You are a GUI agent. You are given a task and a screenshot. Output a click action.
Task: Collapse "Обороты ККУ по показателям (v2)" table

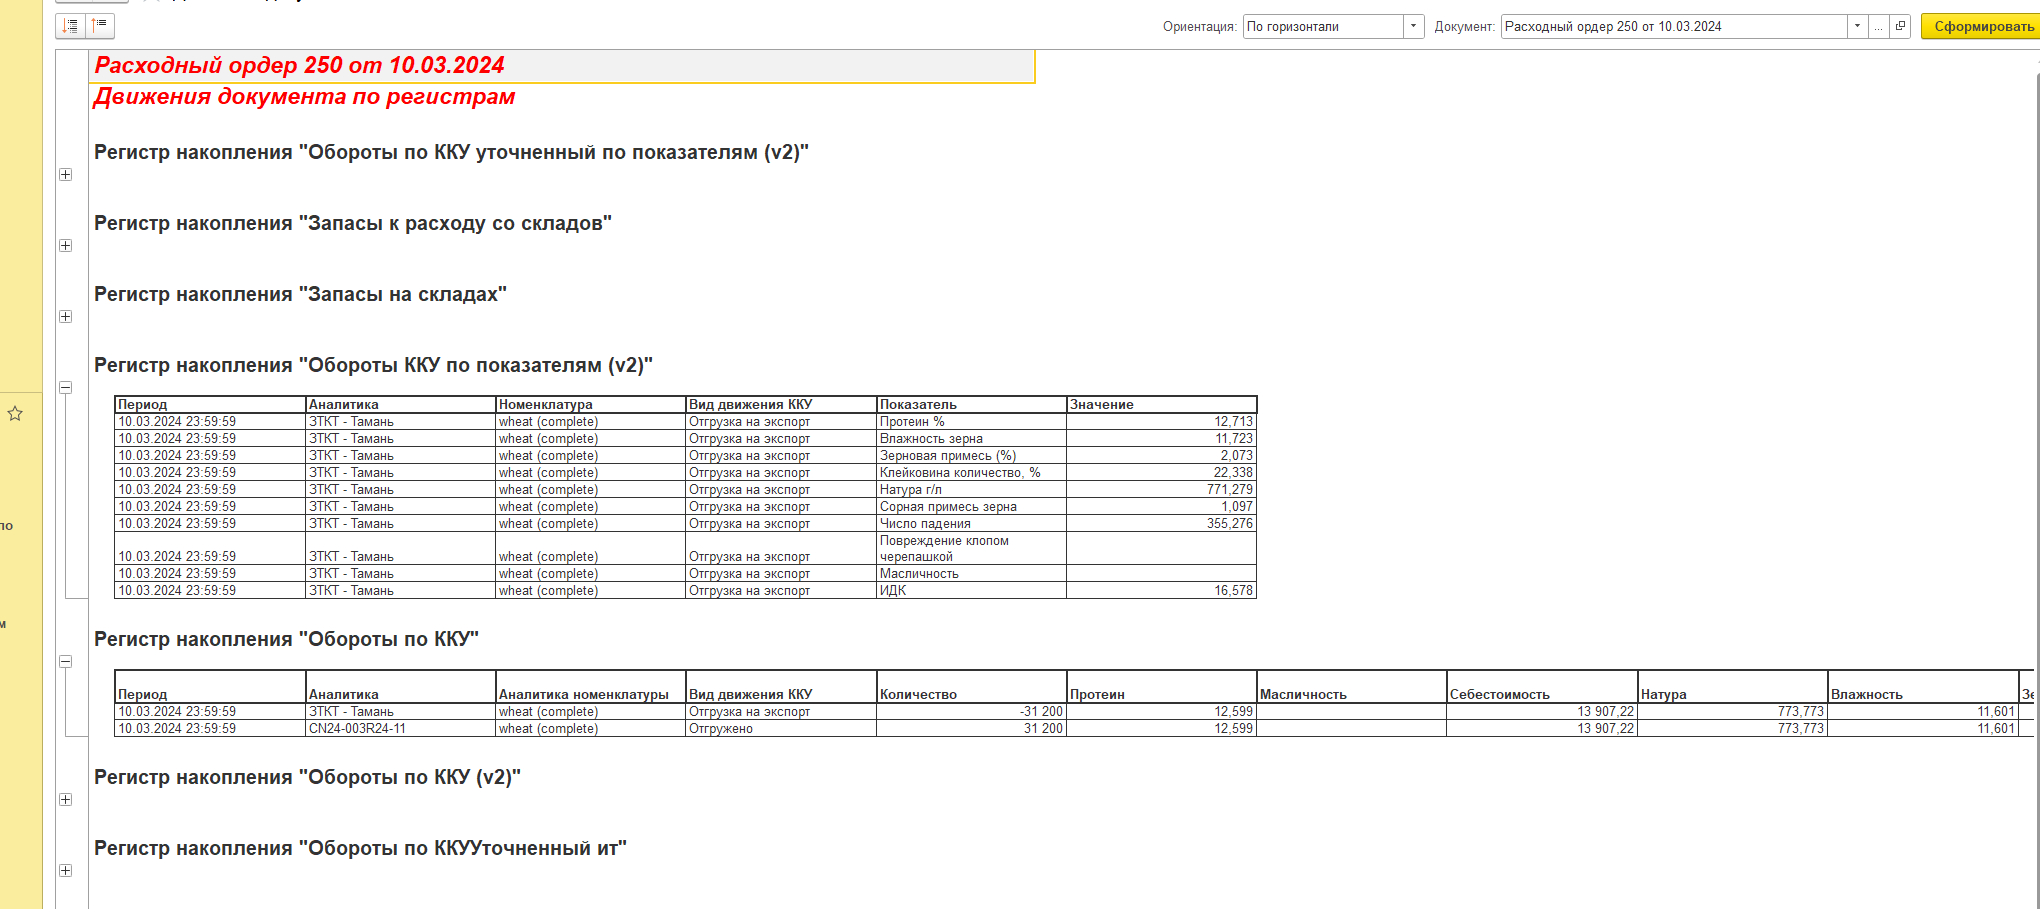[66, 388]
